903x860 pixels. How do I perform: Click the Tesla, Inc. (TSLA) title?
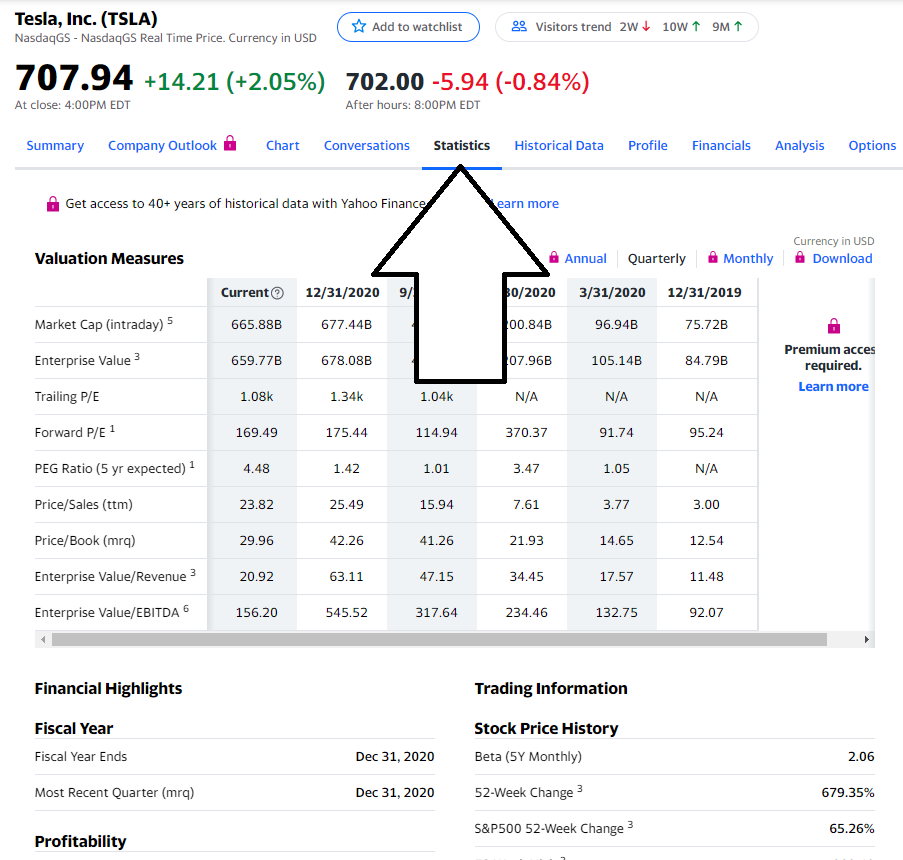point(86,19)
